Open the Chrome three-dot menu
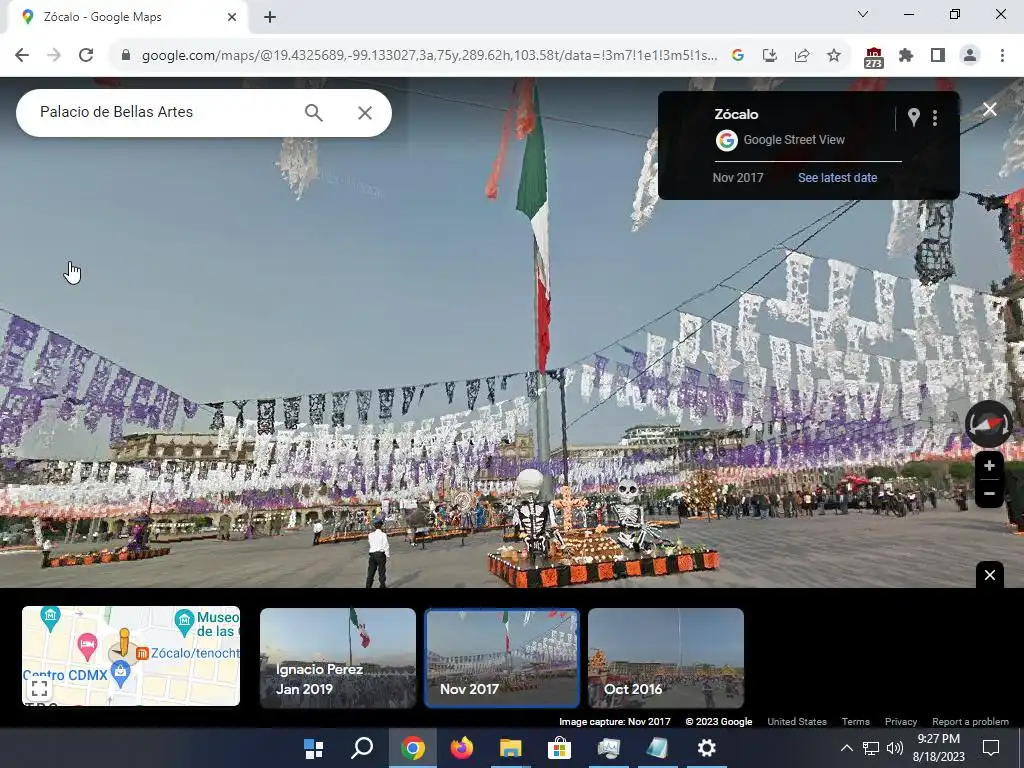Screen dimensions: 1024x768 coord(1002,56)
